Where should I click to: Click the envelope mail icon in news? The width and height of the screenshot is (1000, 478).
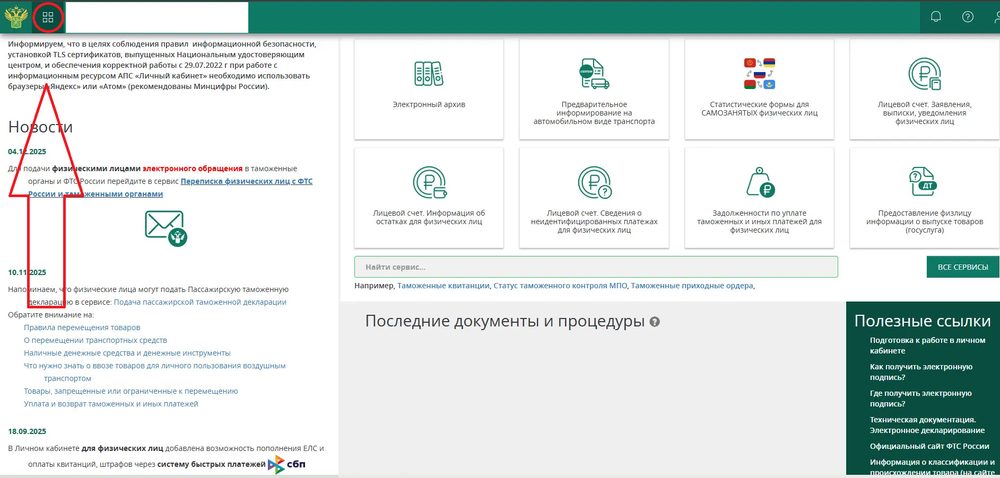coord(166,228)
